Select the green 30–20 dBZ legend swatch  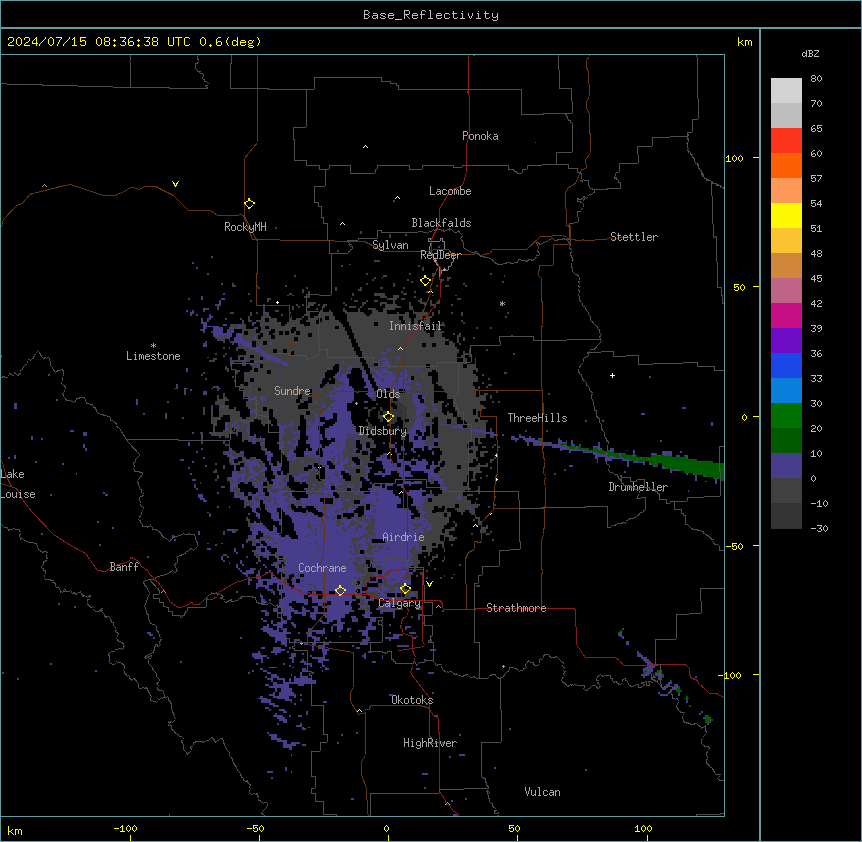click(x=786, y=416)
